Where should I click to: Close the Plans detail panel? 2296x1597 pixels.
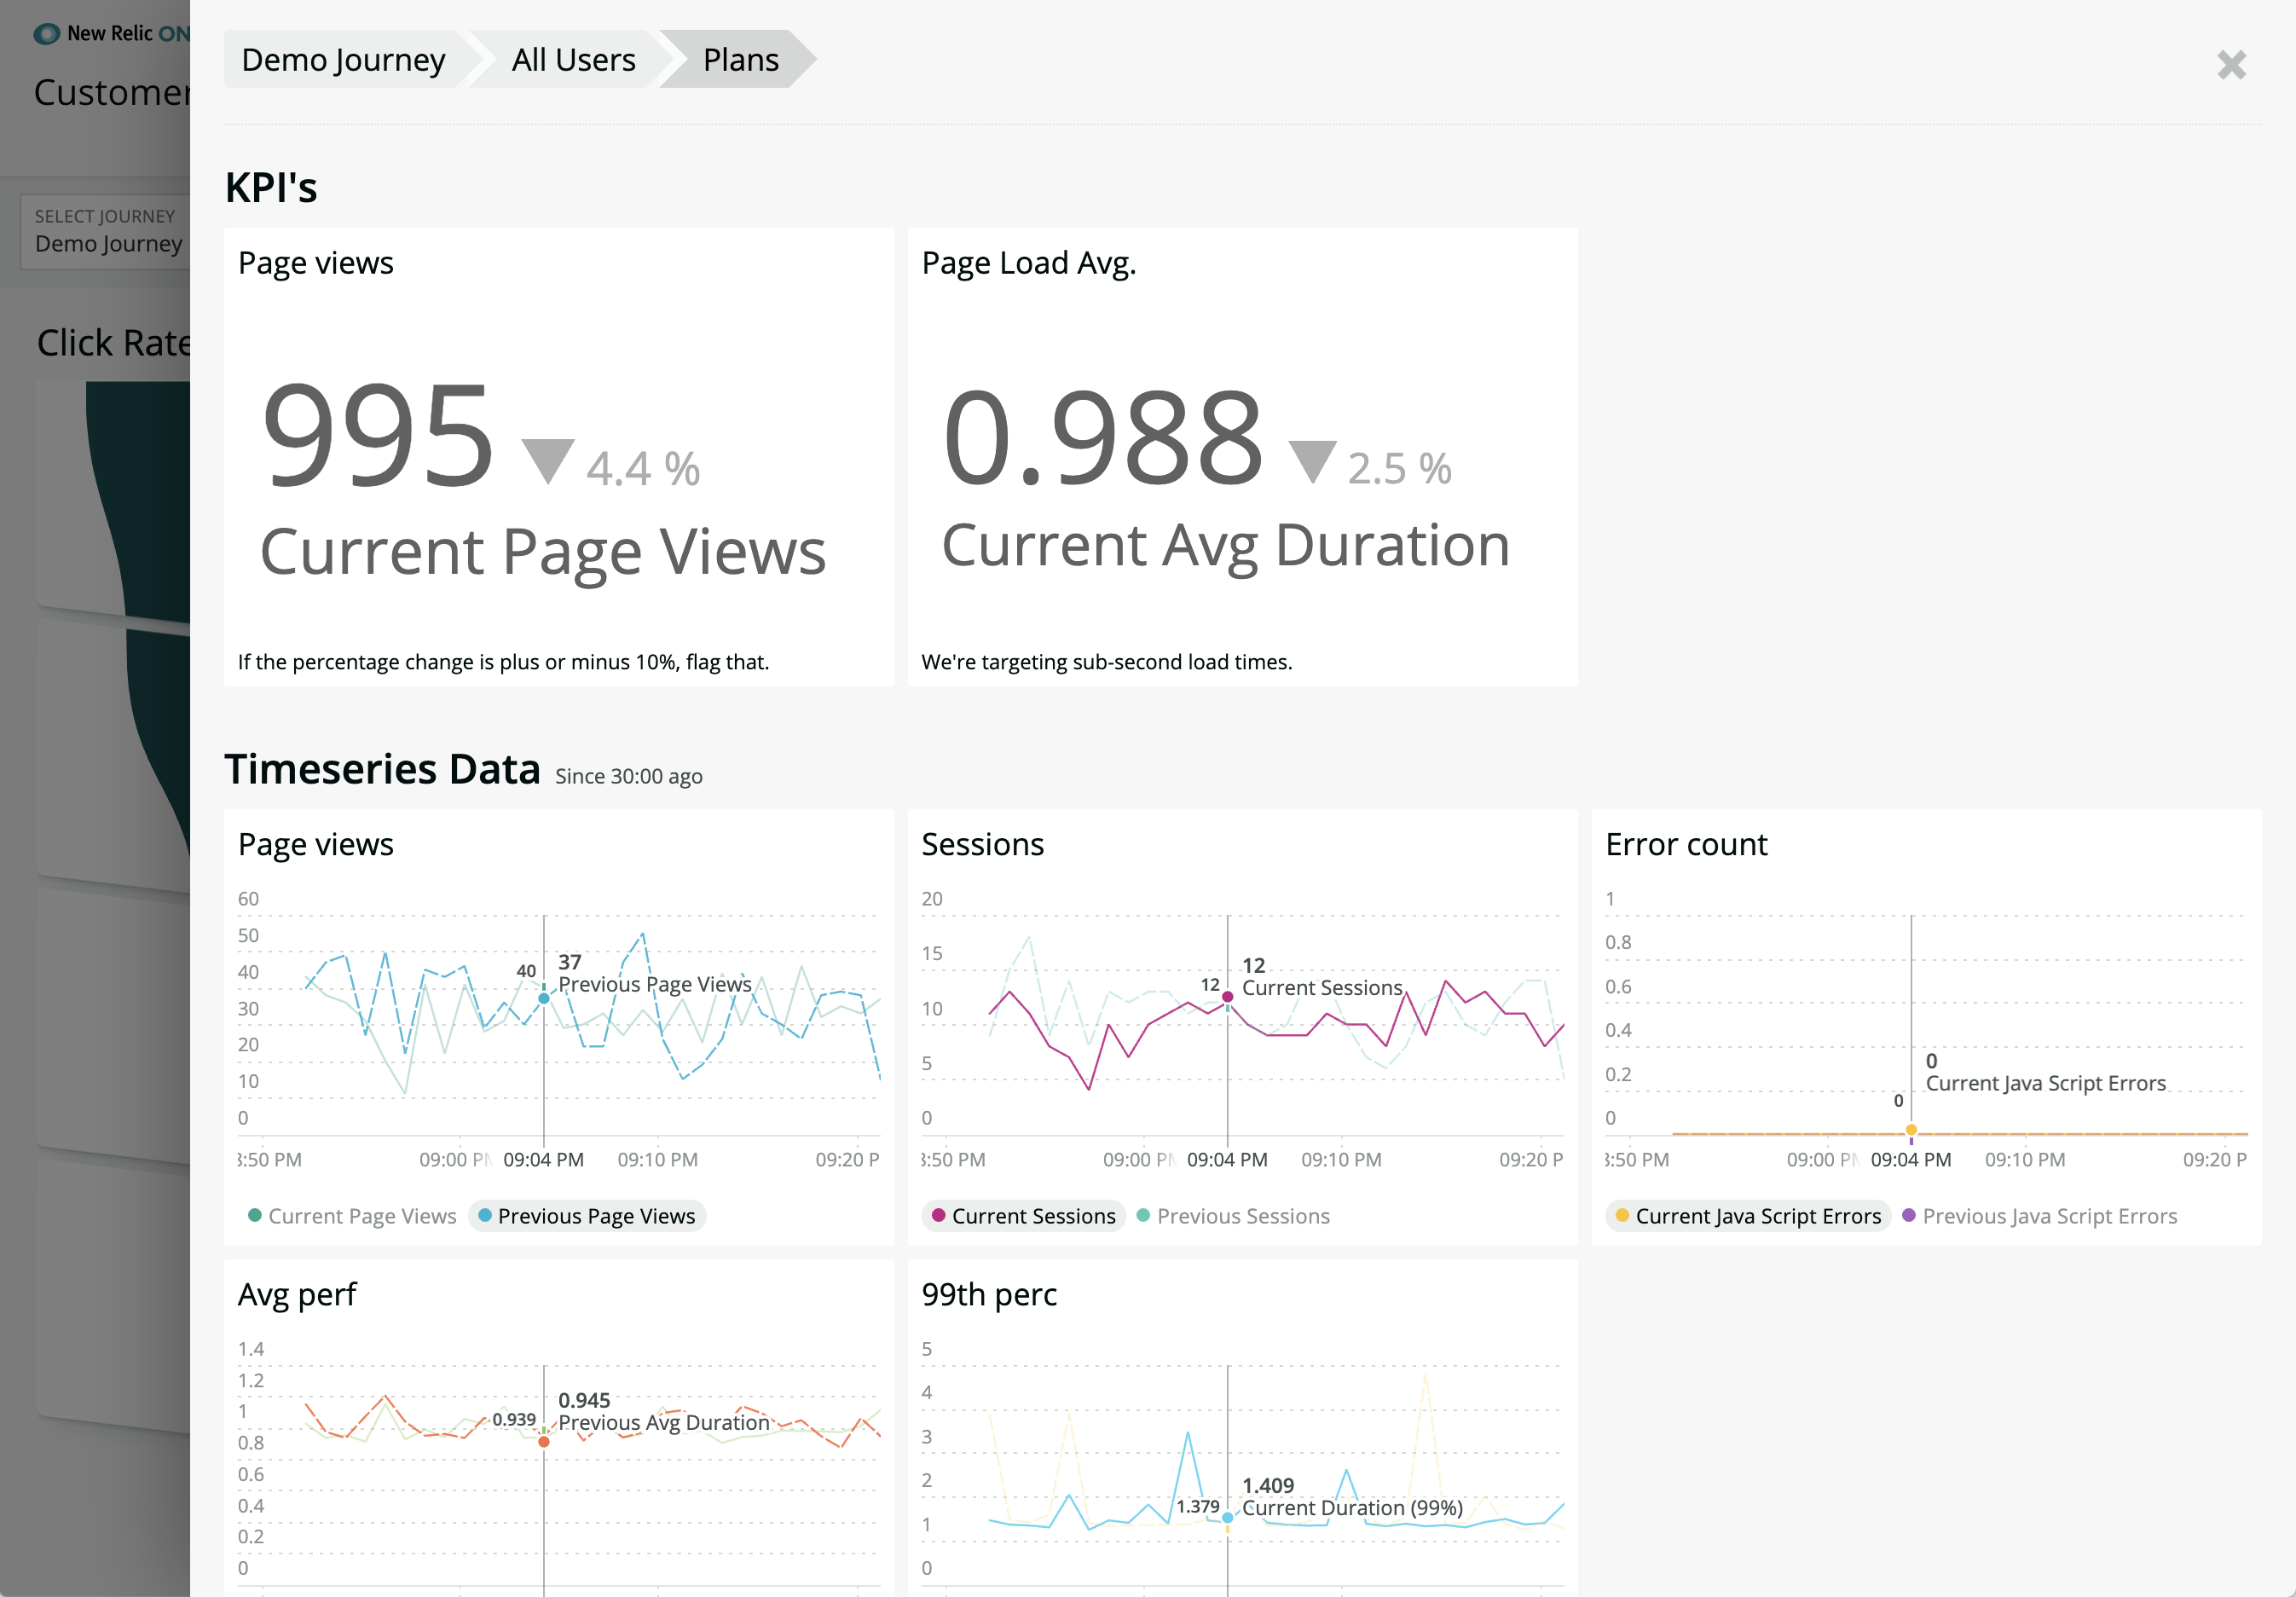(x=2231, y=65)
